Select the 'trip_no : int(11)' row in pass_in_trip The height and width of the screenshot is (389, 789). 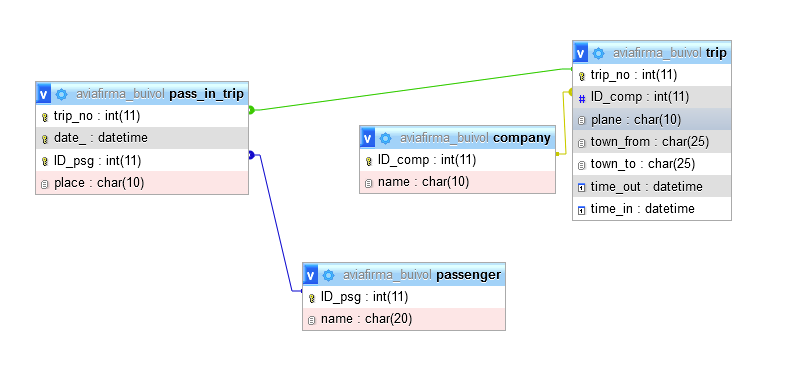[x=142, y=116]
